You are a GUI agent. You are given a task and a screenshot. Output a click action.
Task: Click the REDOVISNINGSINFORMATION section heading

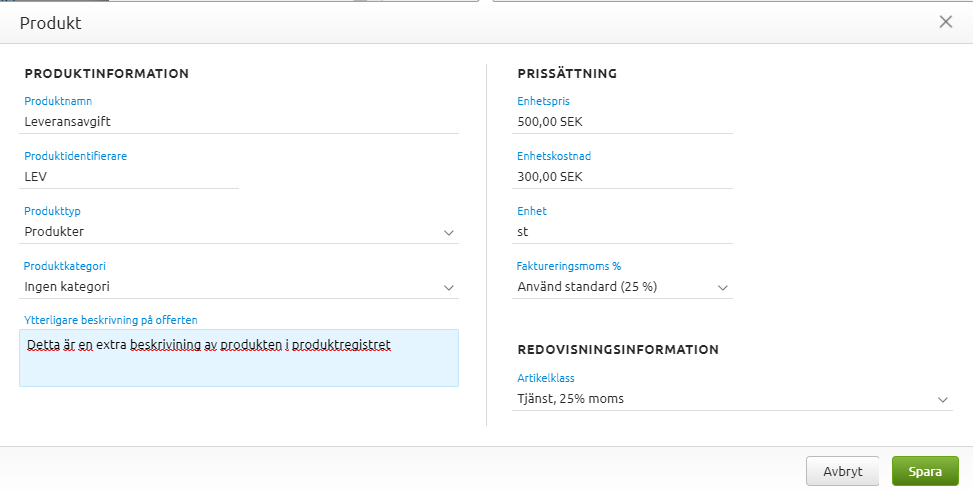pyautogui.click(x=618, y=349)
